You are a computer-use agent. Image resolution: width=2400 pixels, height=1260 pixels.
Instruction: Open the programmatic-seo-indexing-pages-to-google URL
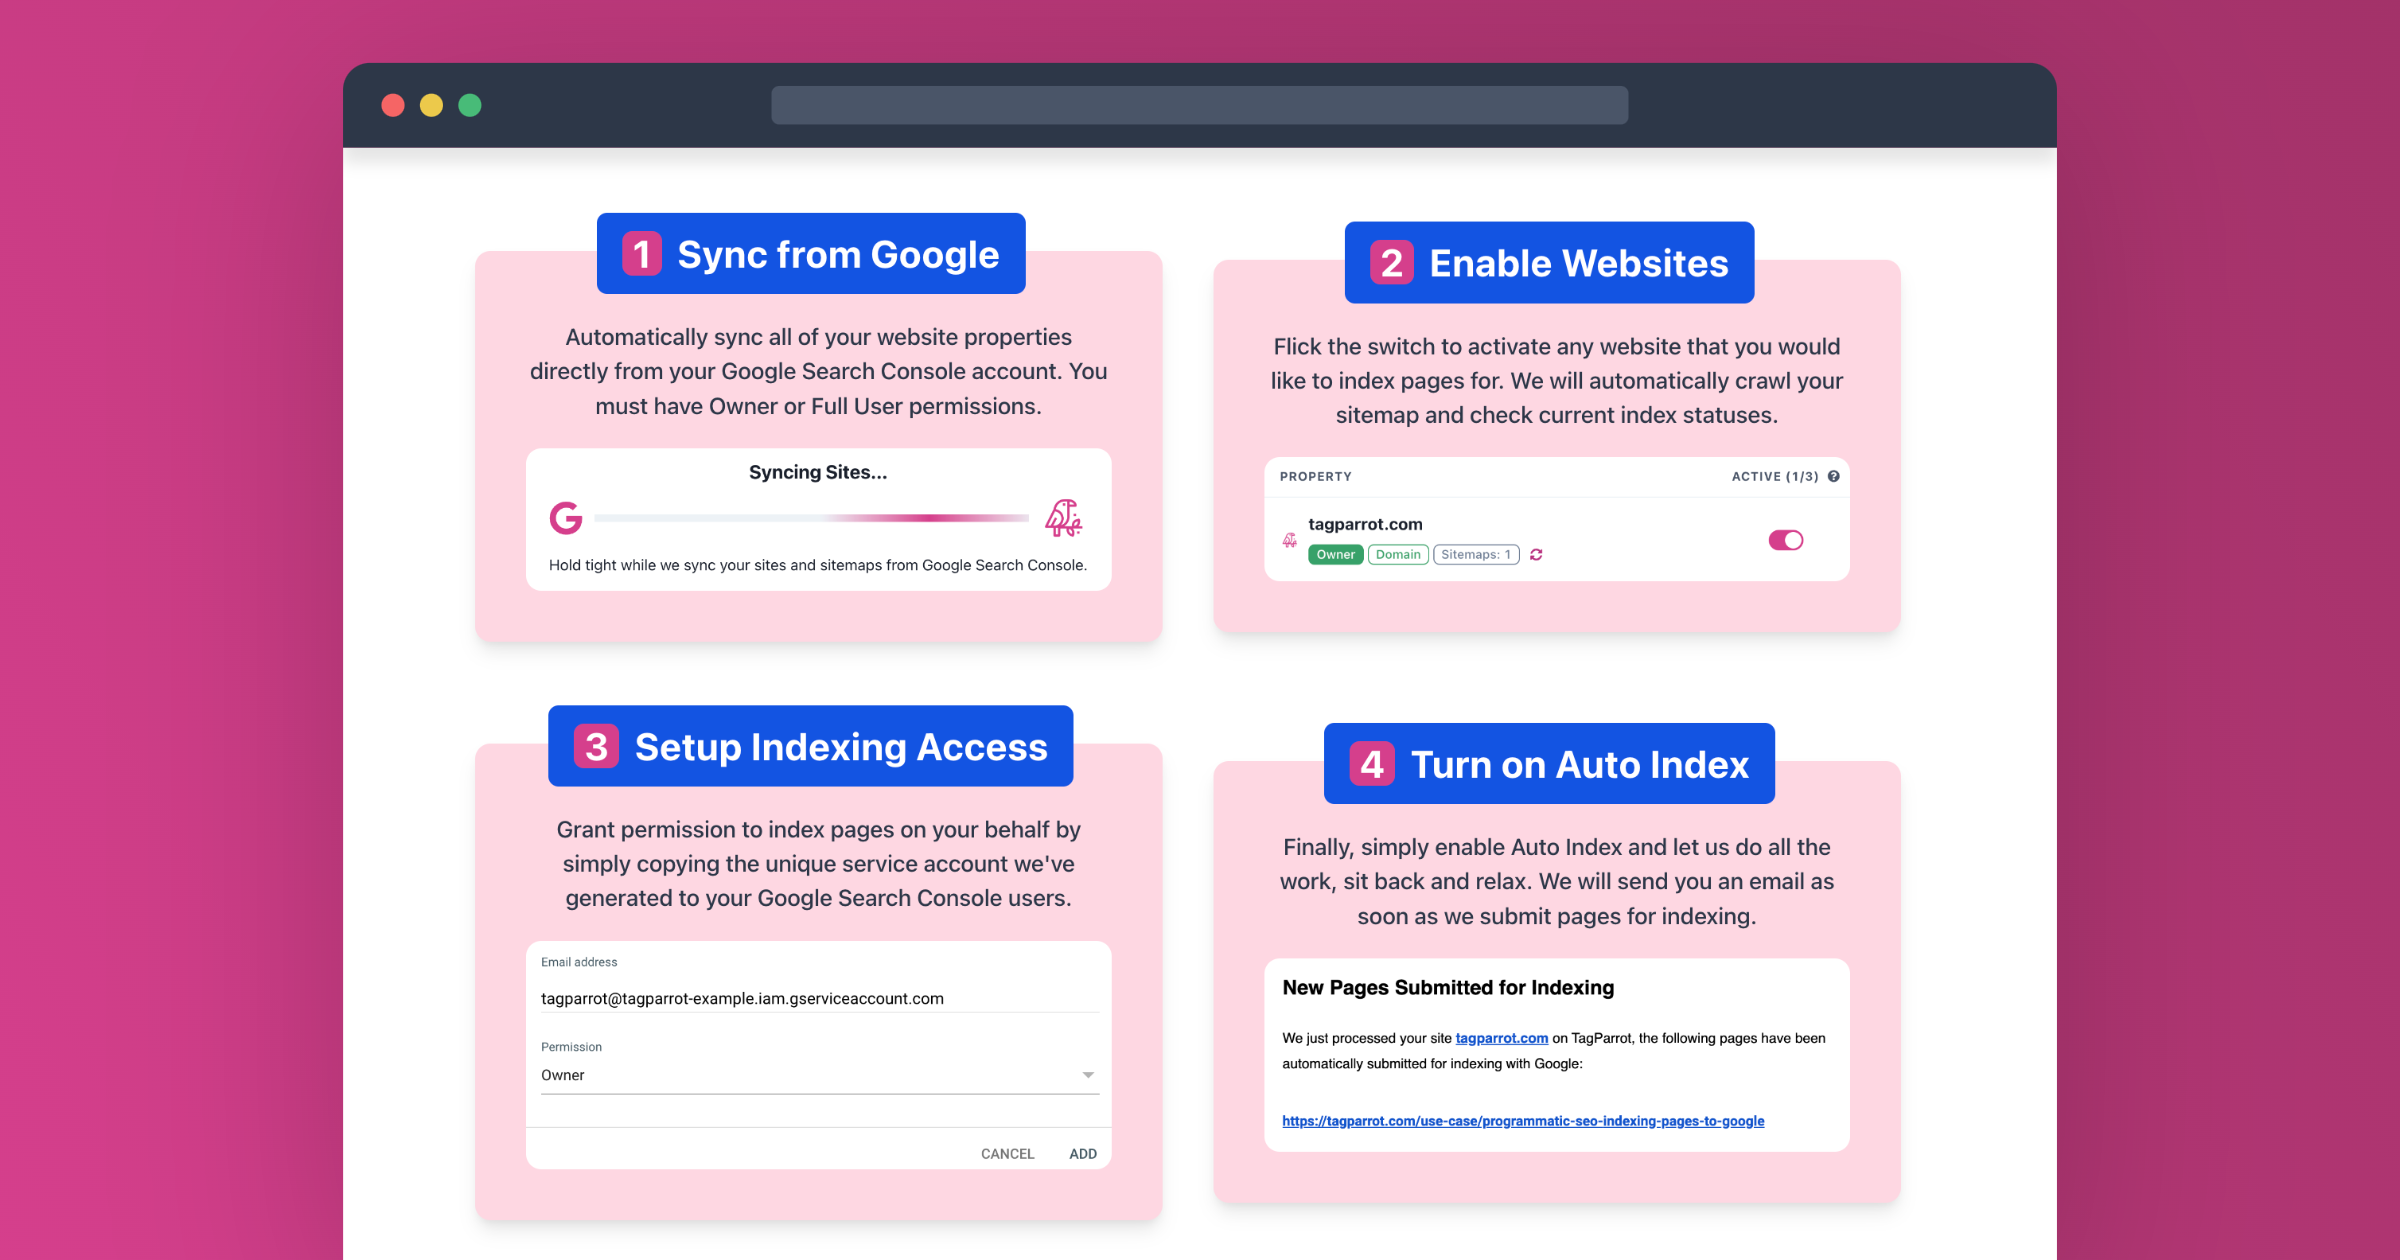[1523, 1121]
